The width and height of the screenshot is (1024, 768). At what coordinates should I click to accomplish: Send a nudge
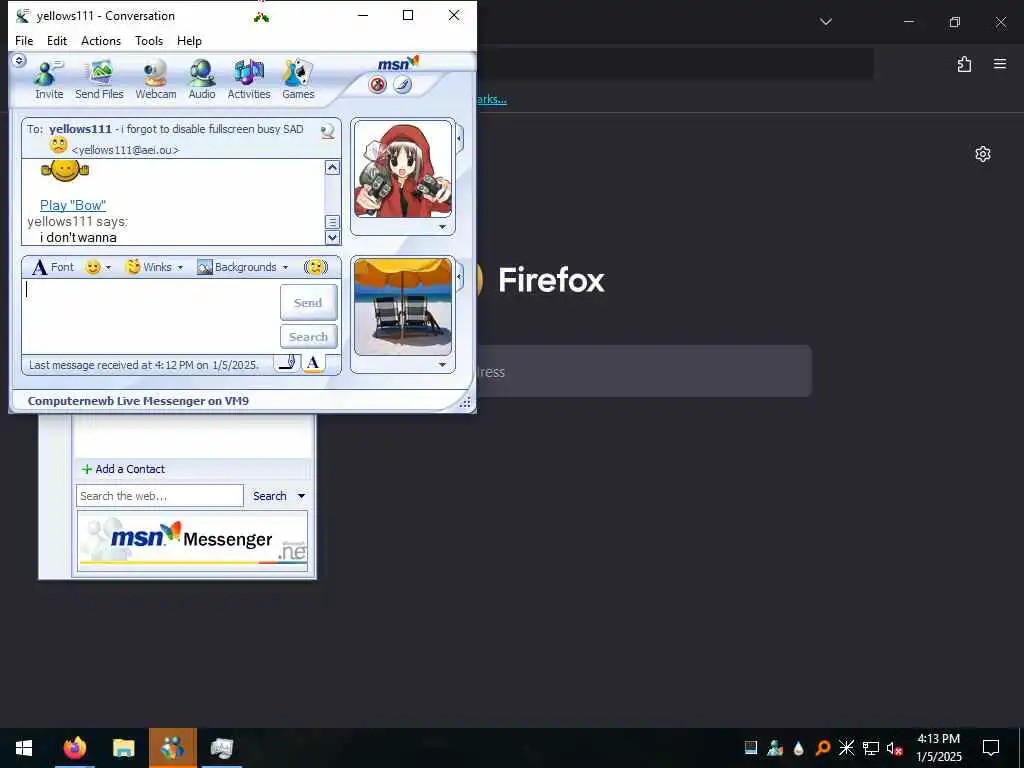(316, 267)
